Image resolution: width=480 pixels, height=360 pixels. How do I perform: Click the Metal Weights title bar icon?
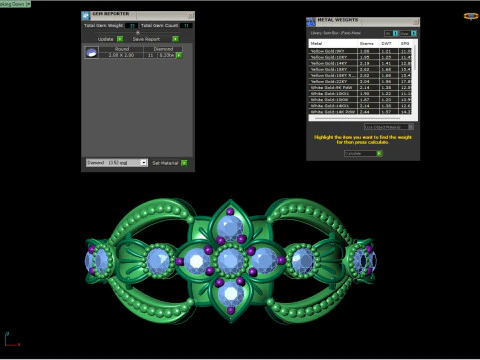[x=311, y=22]
